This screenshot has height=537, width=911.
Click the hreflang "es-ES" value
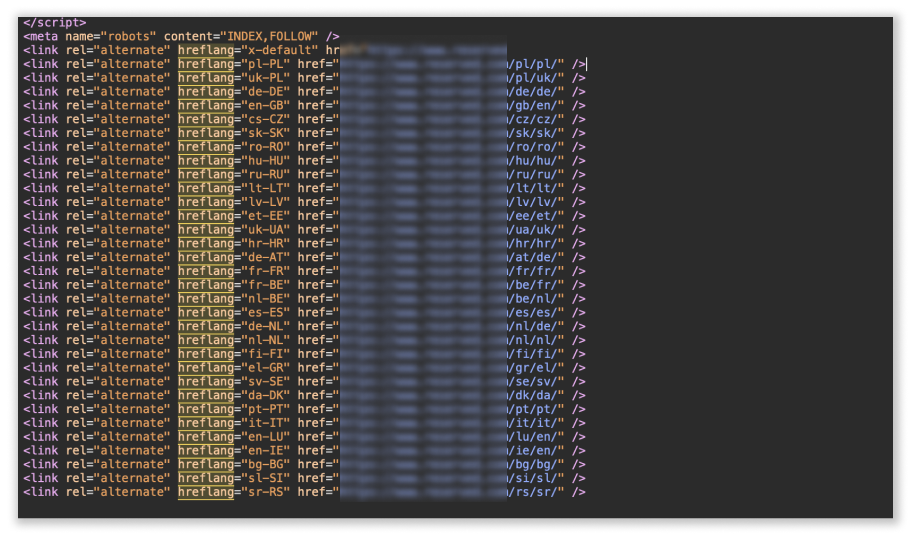pyautogui.click(x=266, y=313)
